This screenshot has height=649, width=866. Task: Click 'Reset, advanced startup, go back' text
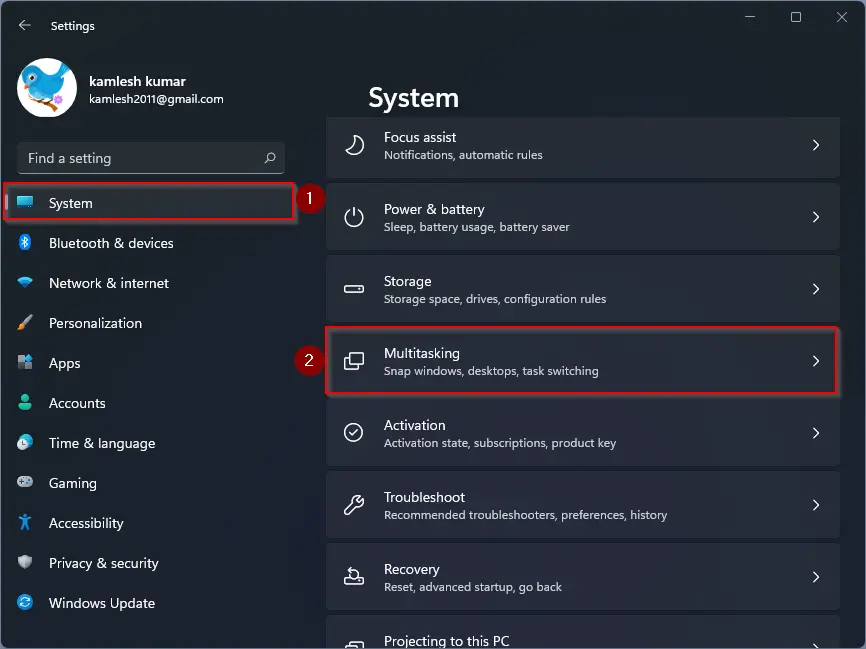[473, 587]
